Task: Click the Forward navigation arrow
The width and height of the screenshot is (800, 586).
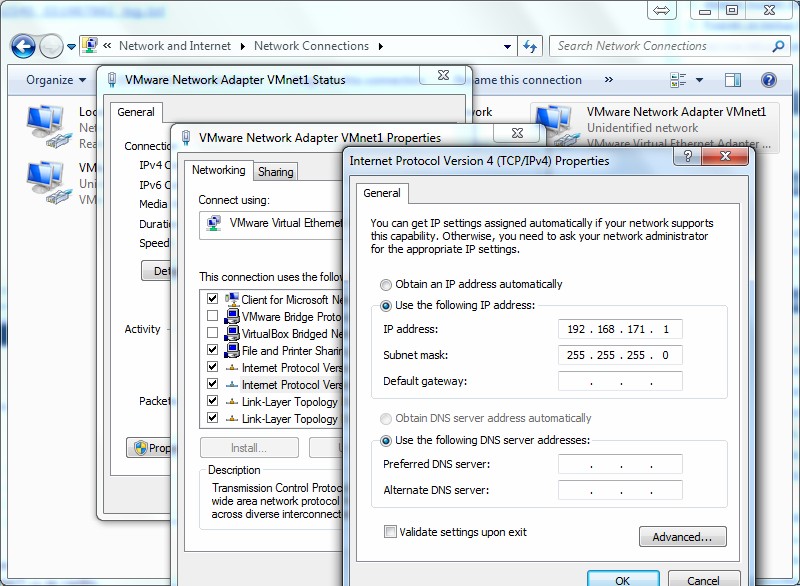Action: (x=51, y=47)
